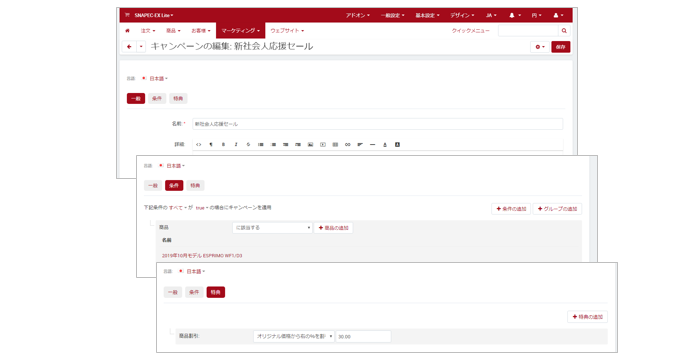Open the small dropdown arrow beside back button
Viewport: 690px width, 360px height.
[141, 47]
